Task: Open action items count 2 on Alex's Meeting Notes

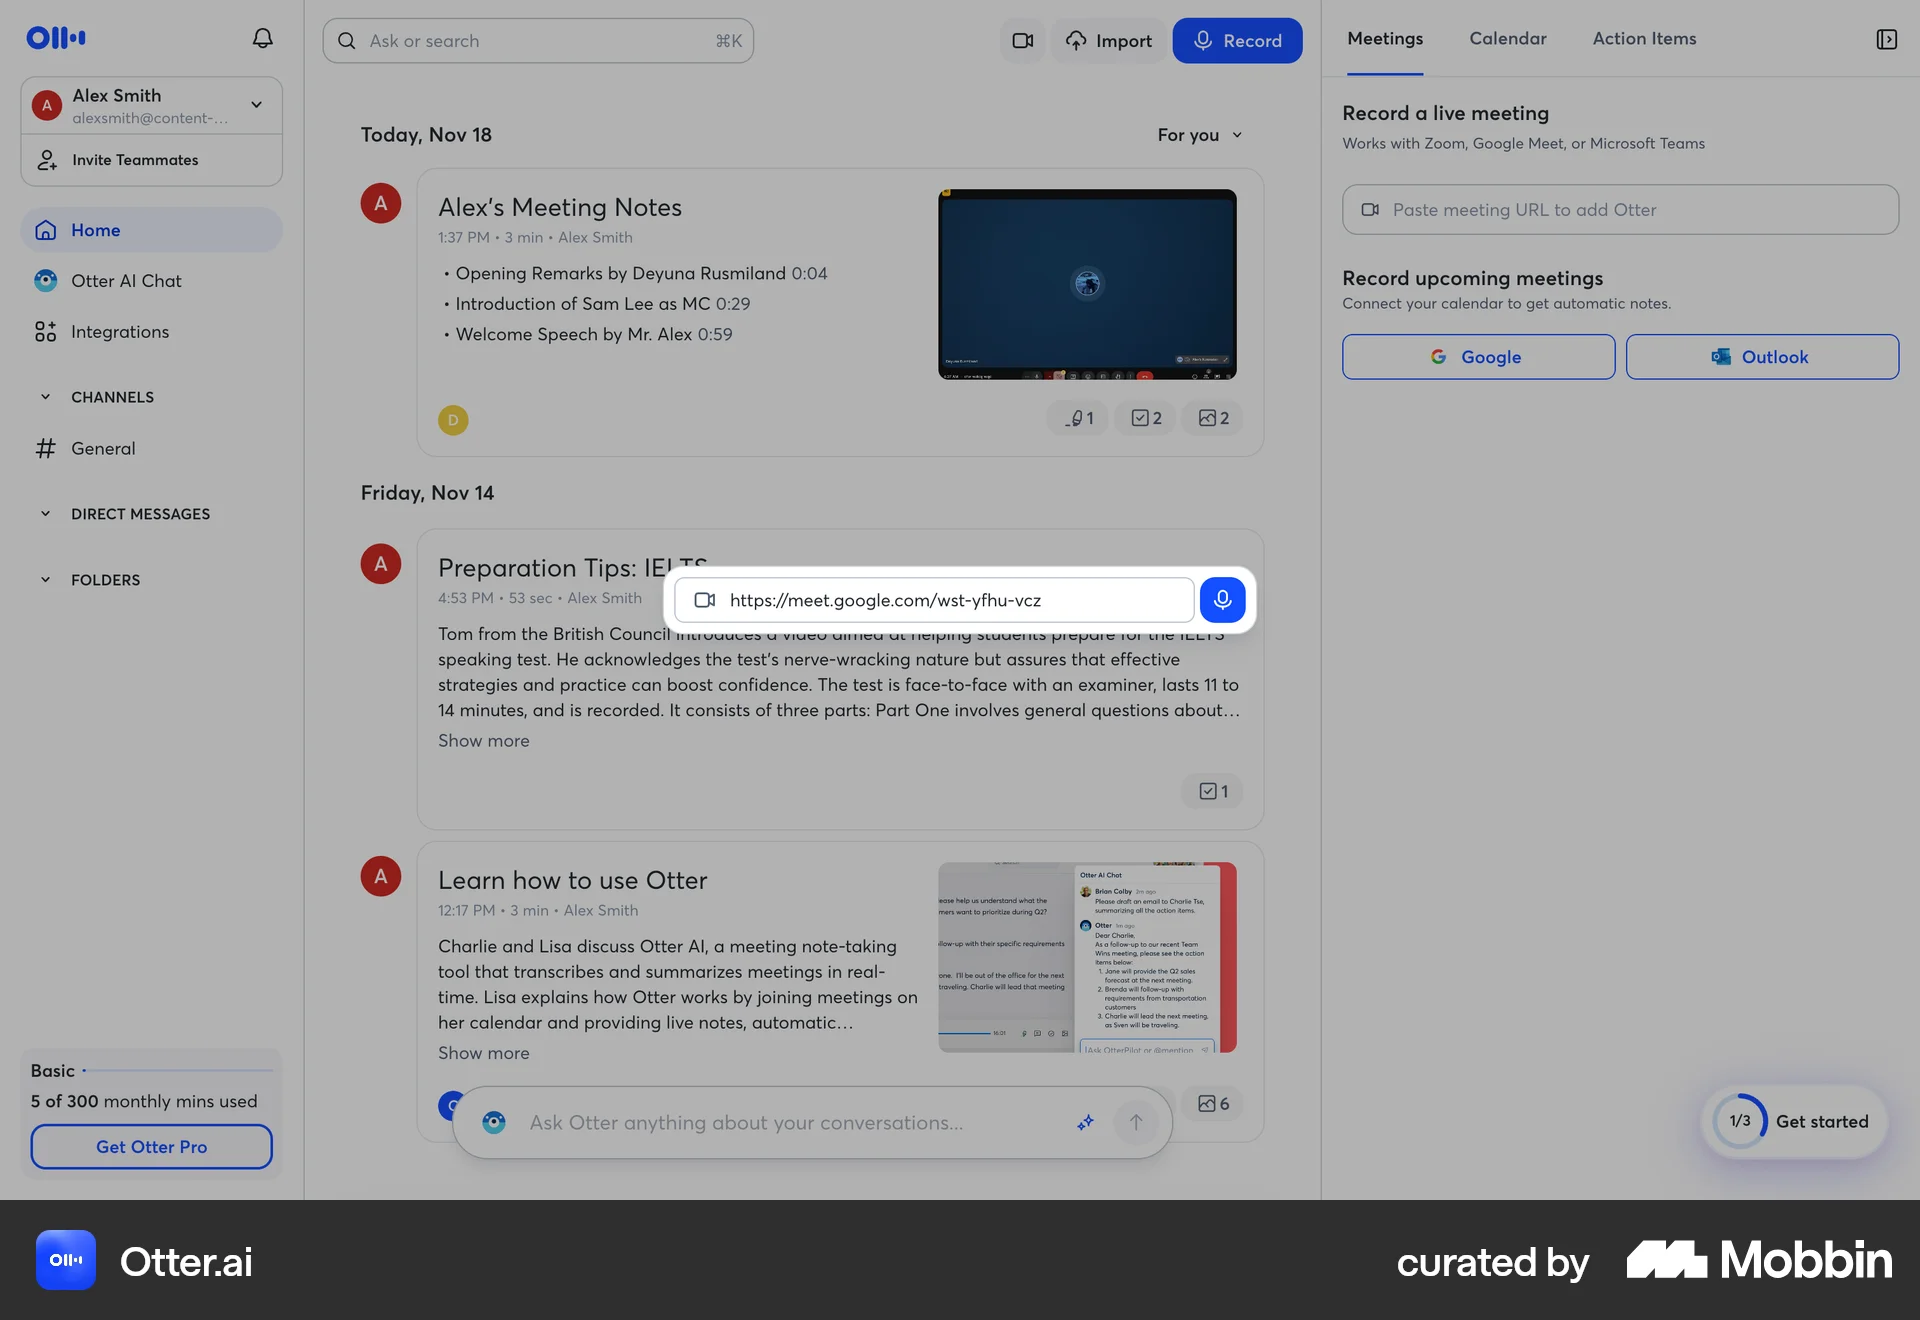Action: point(1146,418)
